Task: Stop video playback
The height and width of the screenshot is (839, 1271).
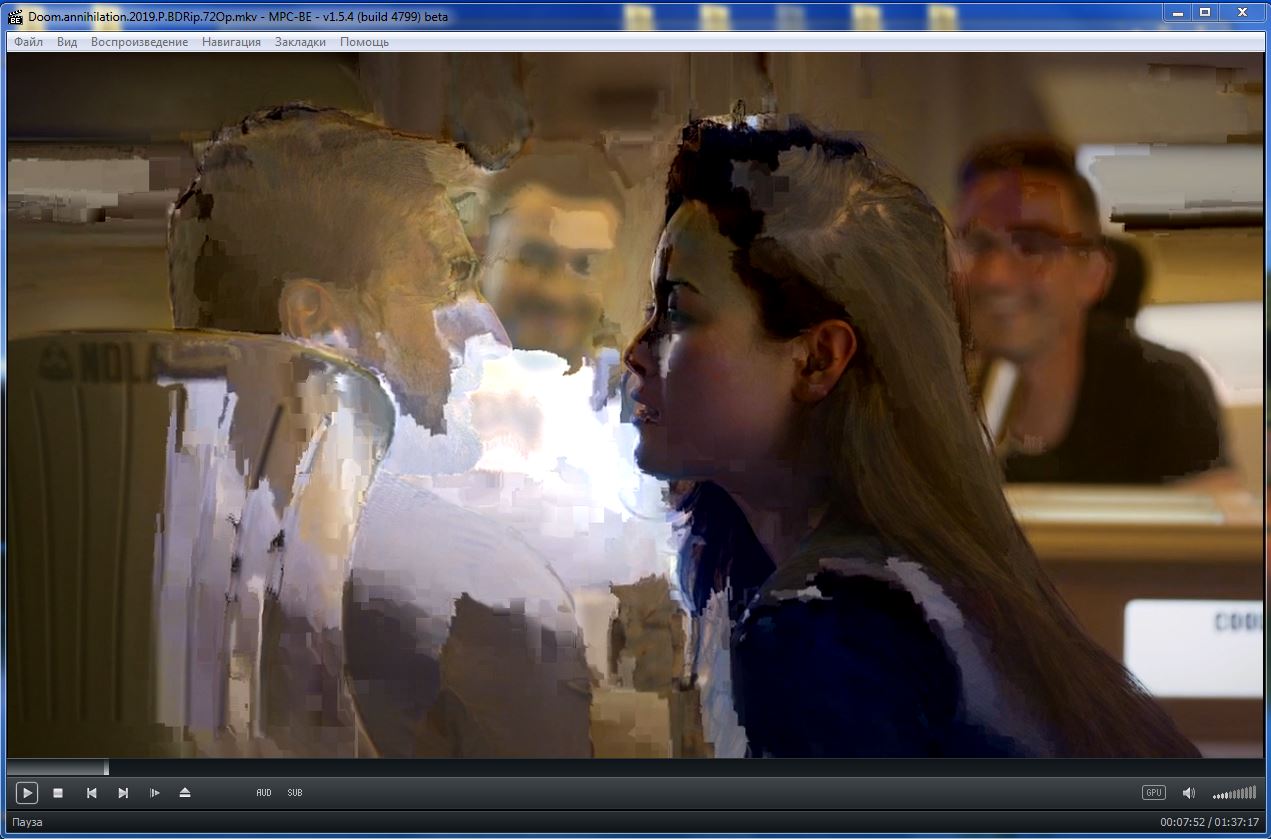Action: (x=58, y=793)
